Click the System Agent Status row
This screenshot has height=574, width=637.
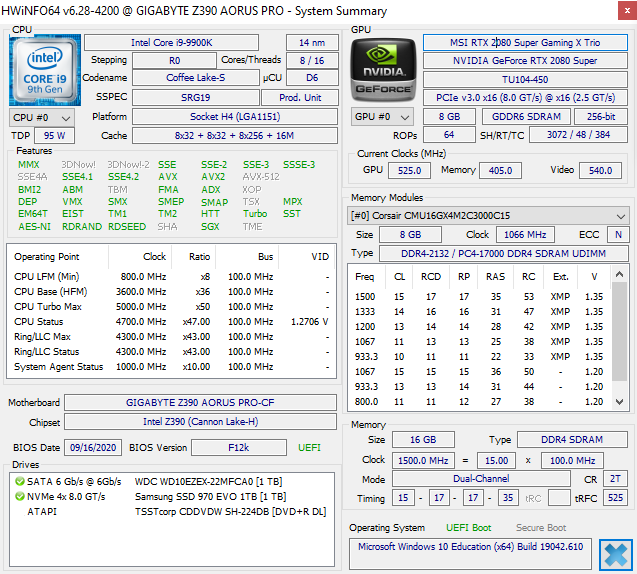pyautogui.click(x=171, y=367)
